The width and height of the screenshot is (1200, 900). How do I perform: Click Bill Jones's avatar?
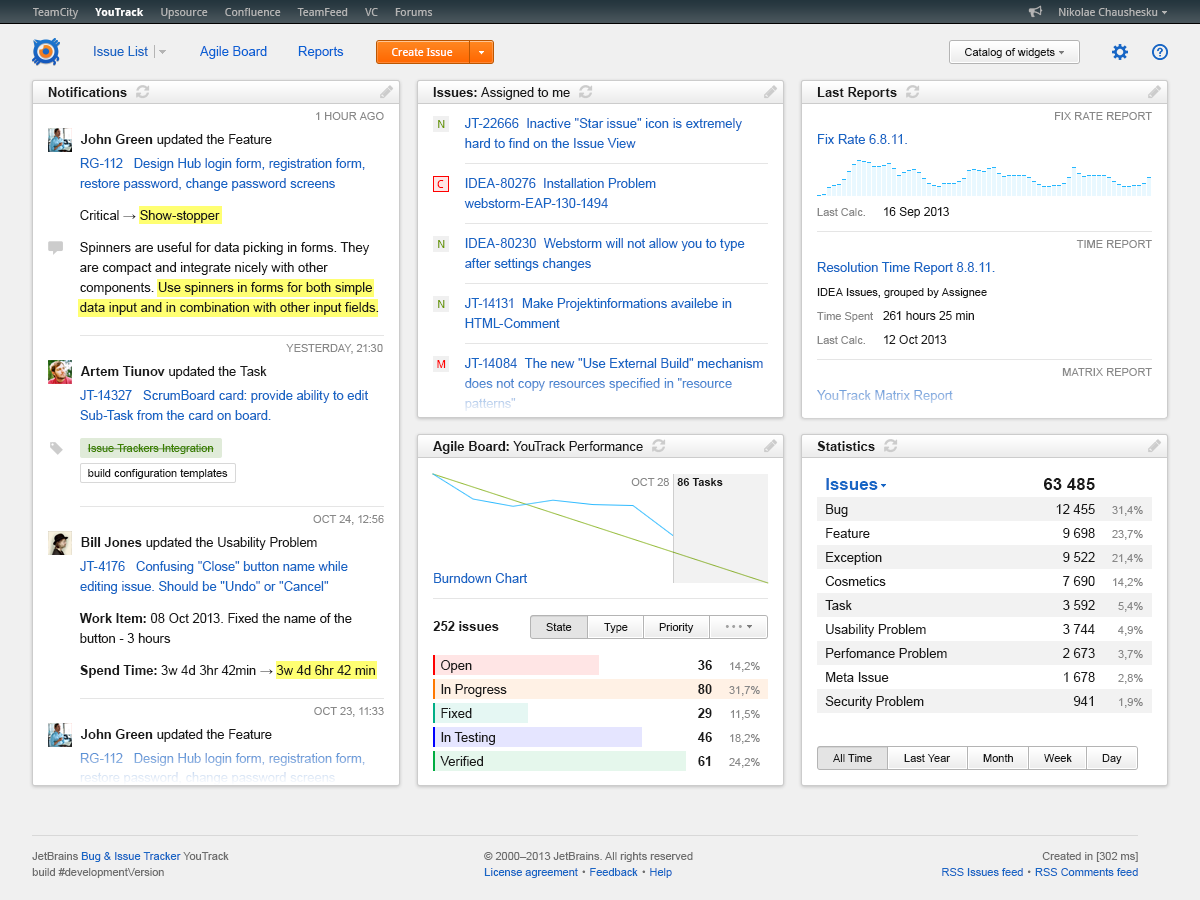tap(60, 543)
